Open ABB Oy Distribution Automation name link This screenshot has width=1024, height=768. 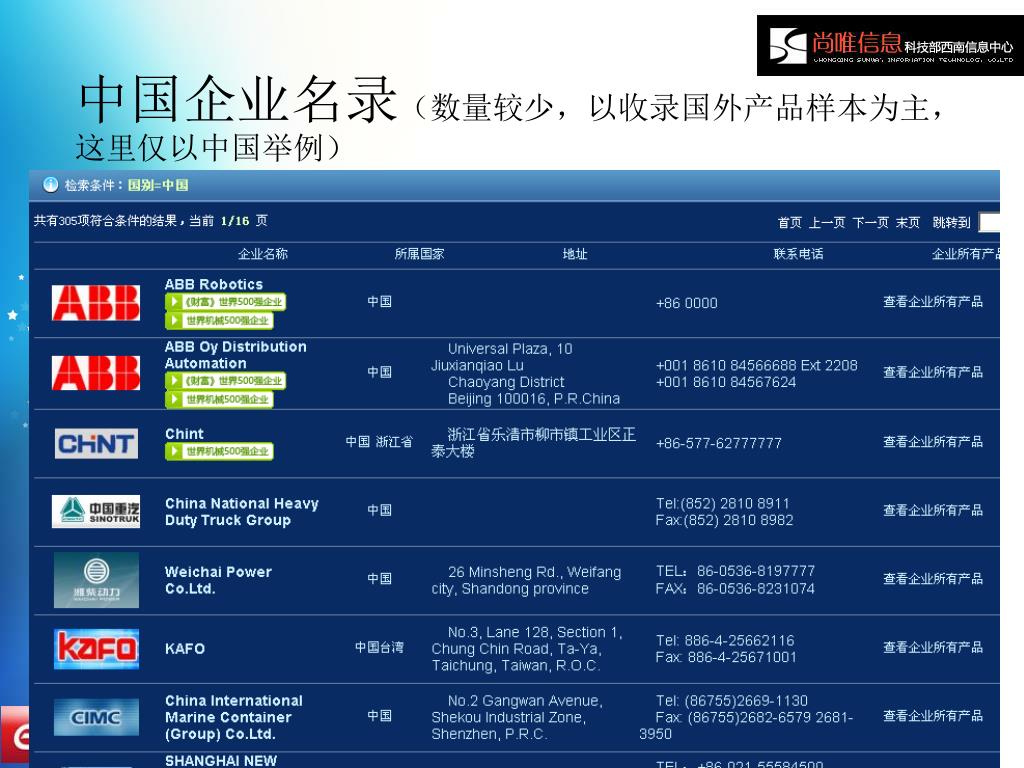pos(235,355)
